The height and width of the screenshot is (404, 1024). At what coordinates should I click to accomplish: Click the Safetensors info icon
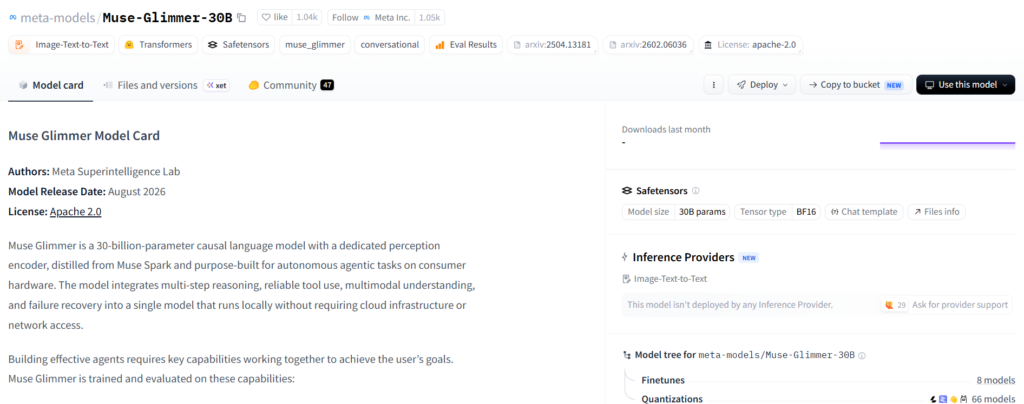click(696, 191)
